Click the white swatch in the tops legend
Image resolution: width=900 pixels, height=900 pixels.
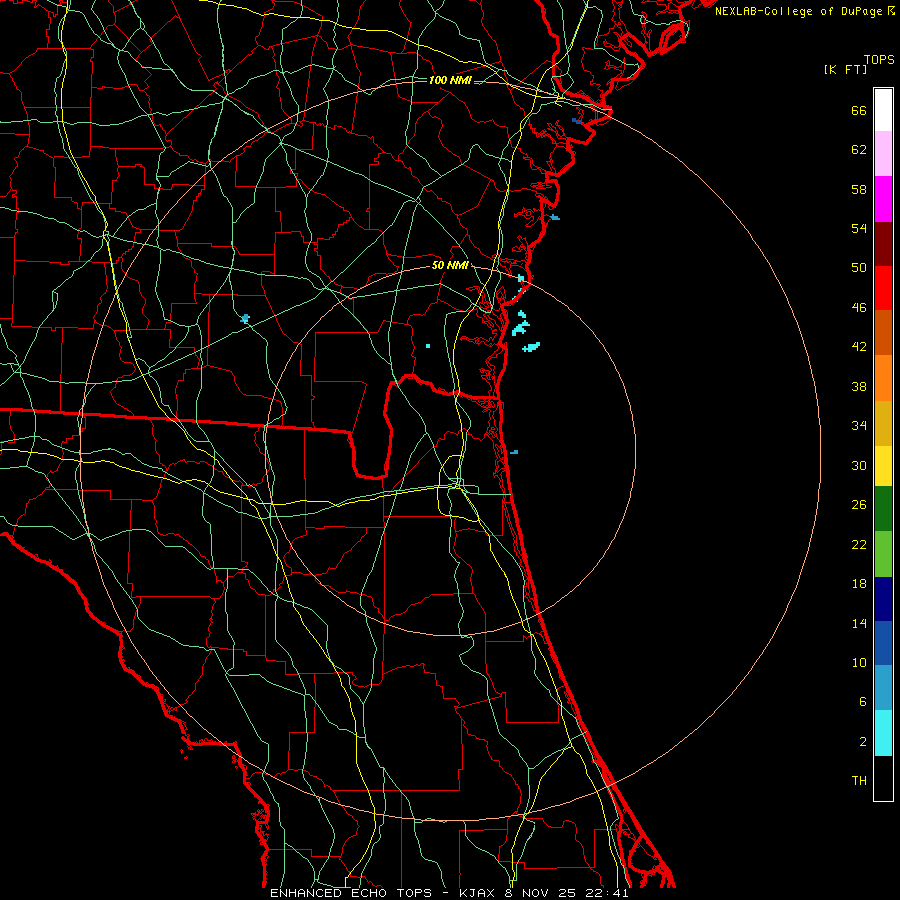[883, 110]
